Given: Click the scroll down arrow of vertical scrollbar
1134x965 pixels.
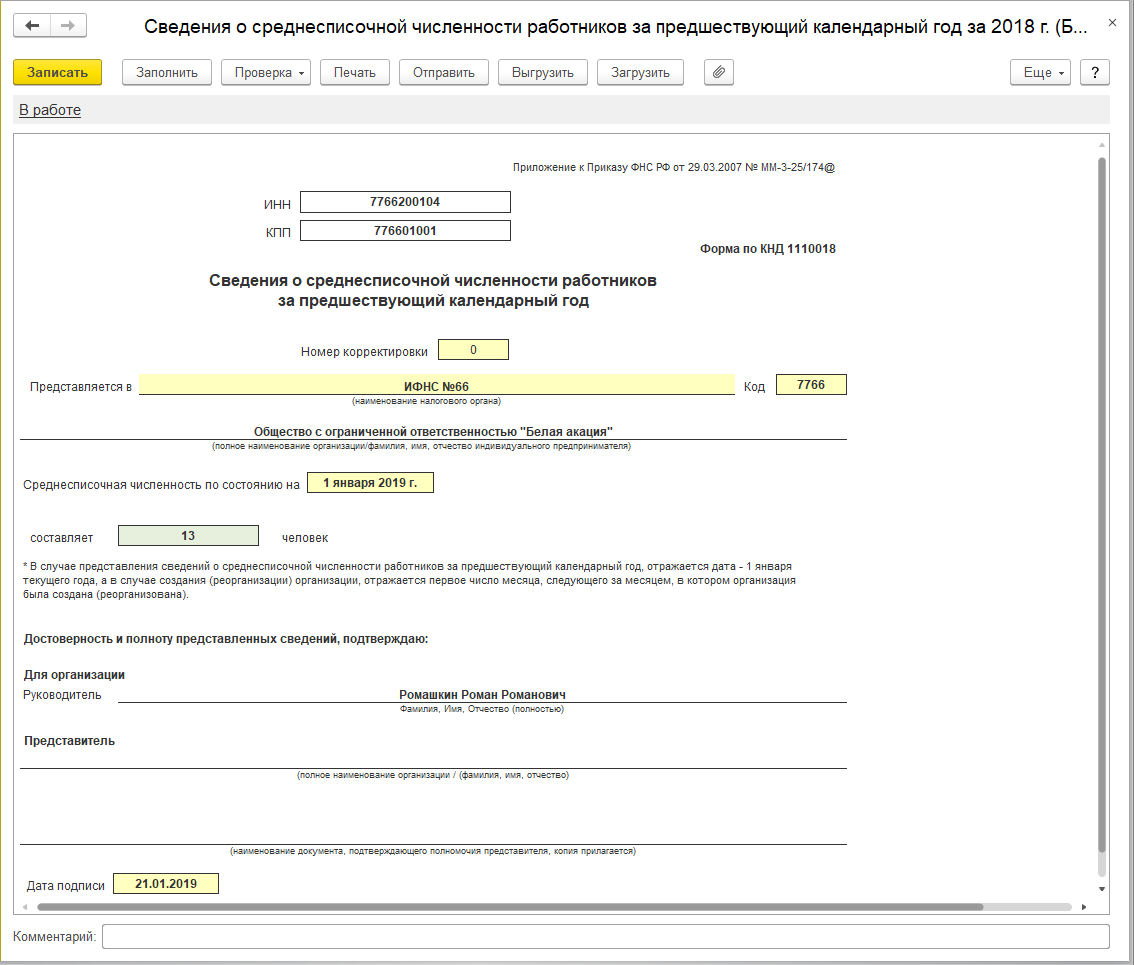Looking at the screenshot, I should click(1101, 889).
